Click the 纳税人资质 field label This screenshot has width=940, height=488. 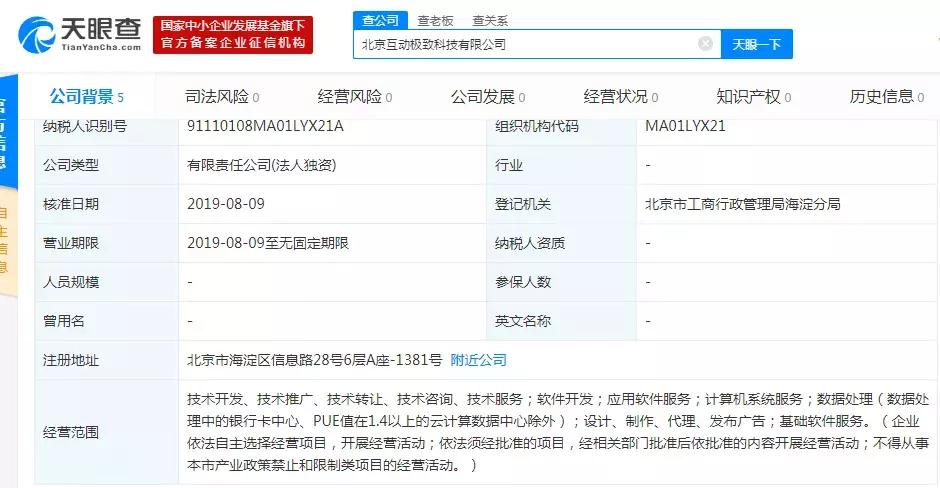(530, 243)
